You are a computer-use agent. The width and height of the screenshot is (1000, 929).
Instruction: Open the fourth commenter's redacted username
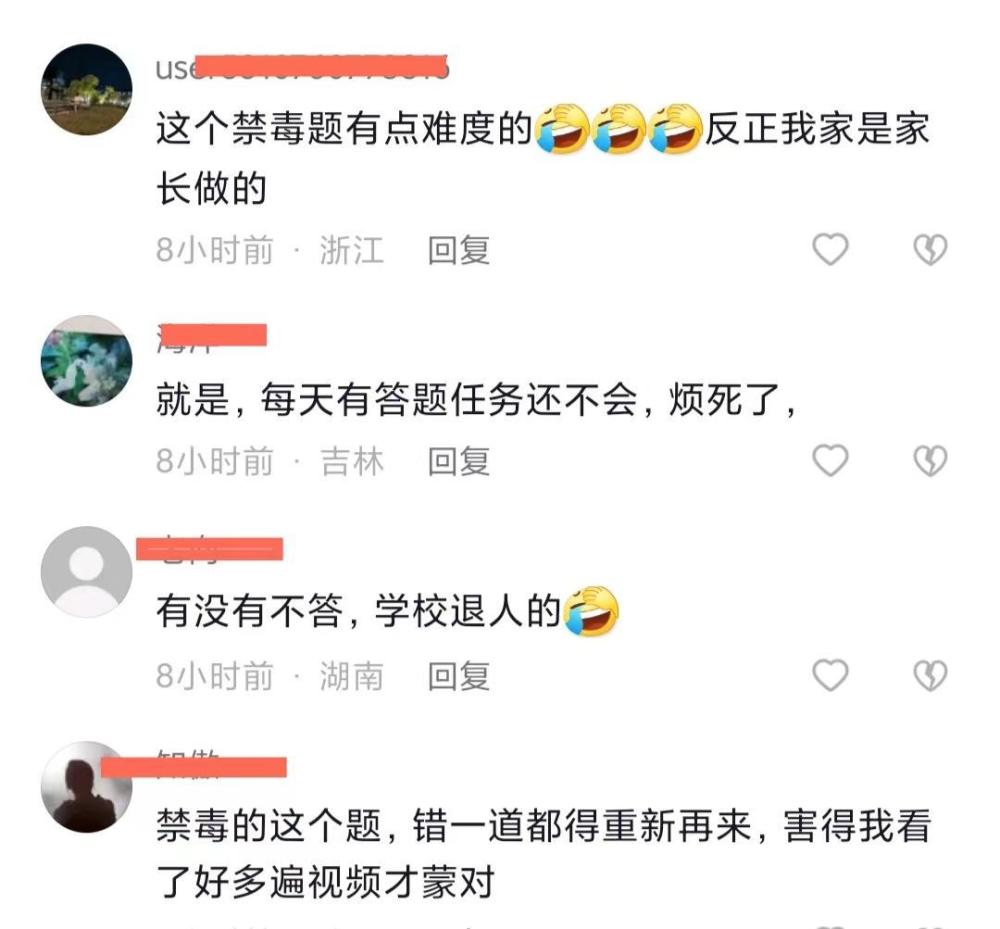click(x=194, y=764)
